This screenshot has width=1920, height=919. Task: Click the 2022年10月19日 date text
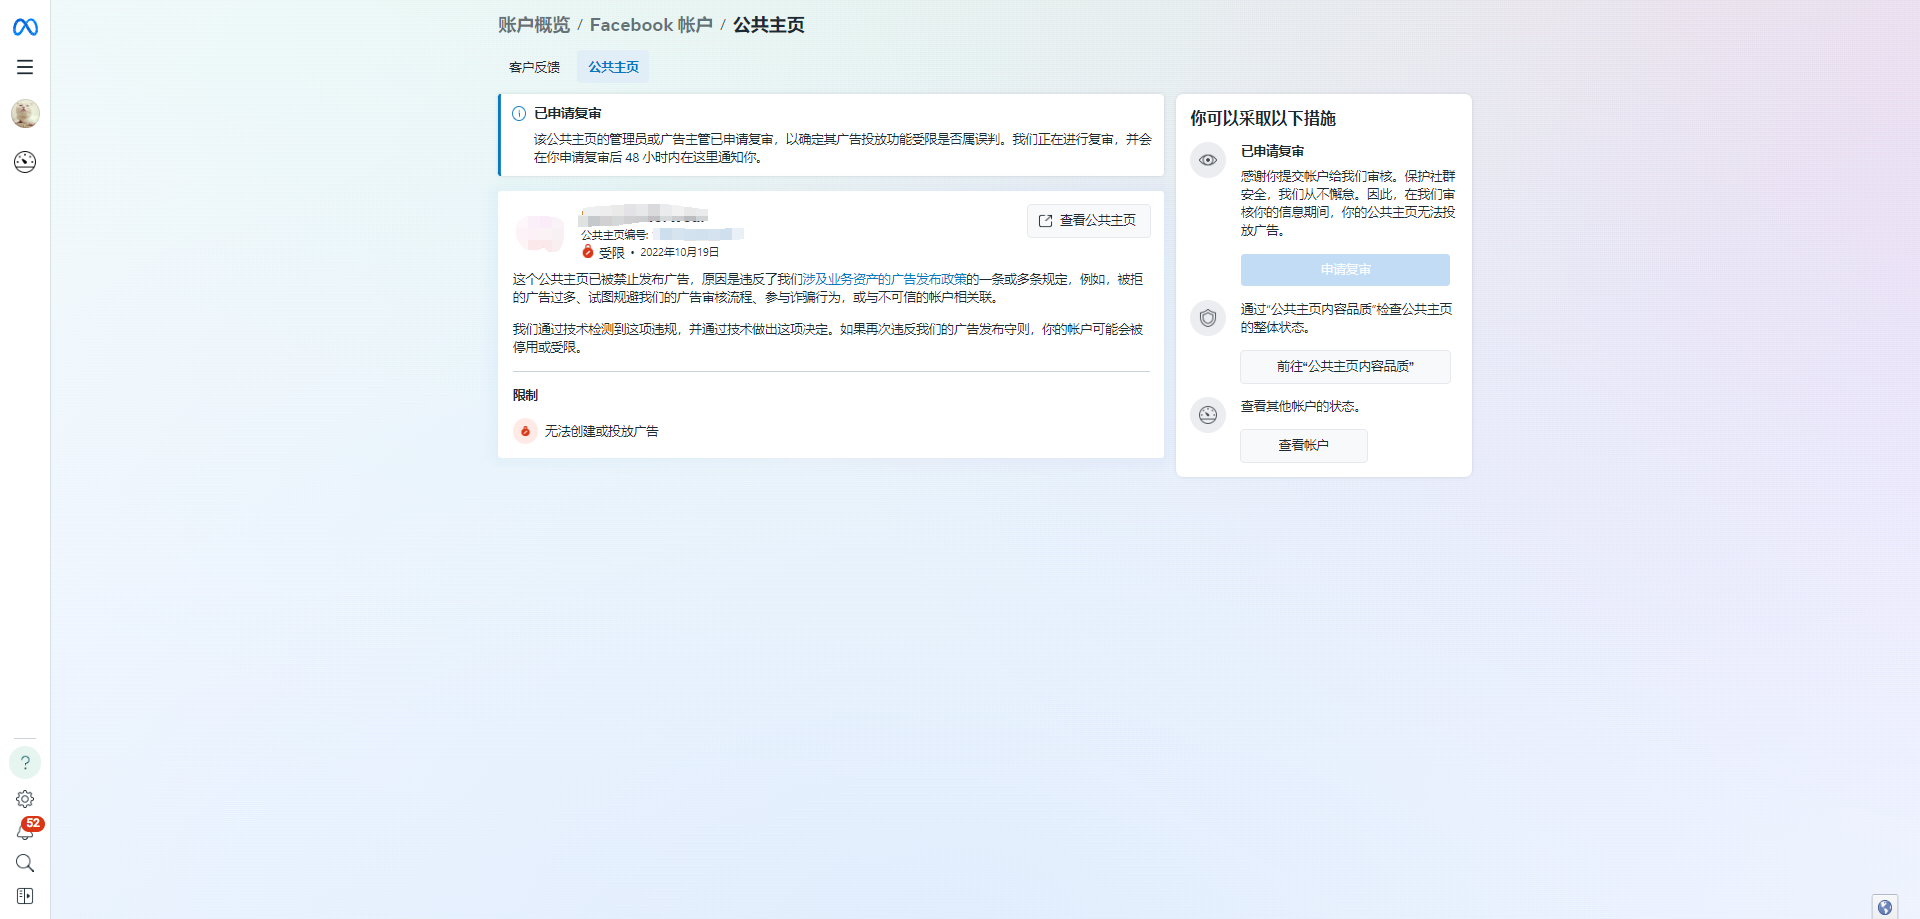click(x=679, y=252)
